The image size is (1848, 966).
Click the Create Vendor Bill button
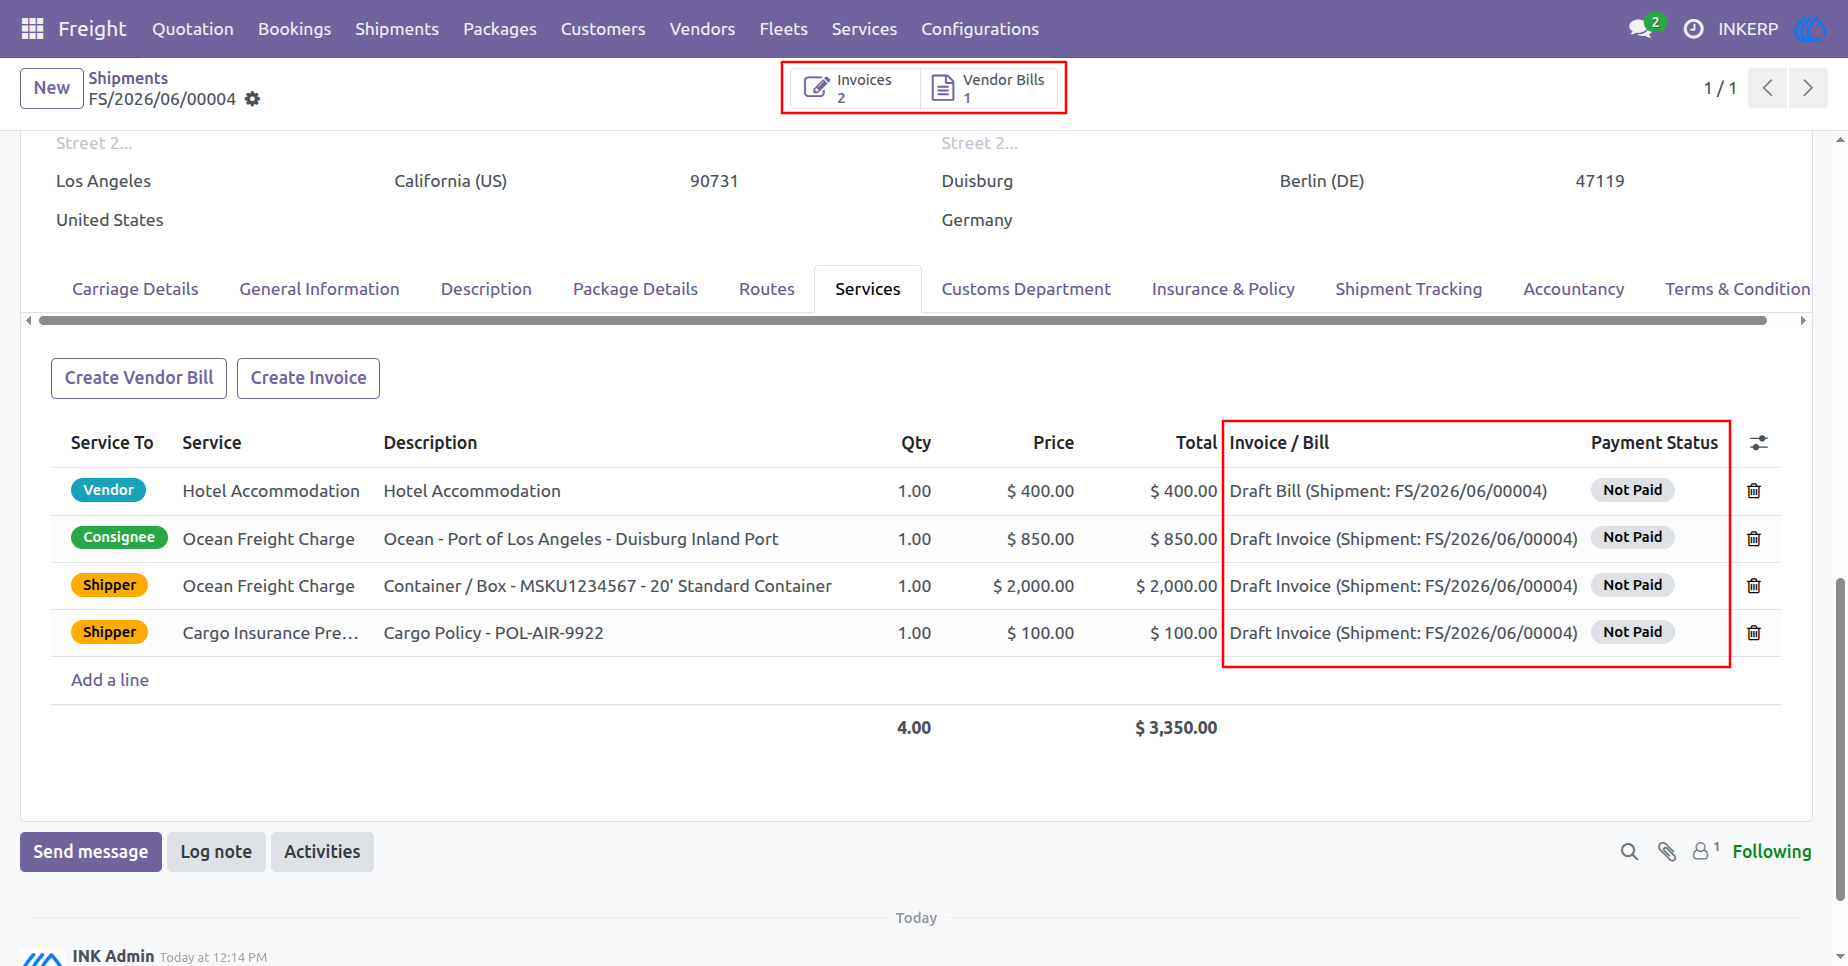point(139,378)
